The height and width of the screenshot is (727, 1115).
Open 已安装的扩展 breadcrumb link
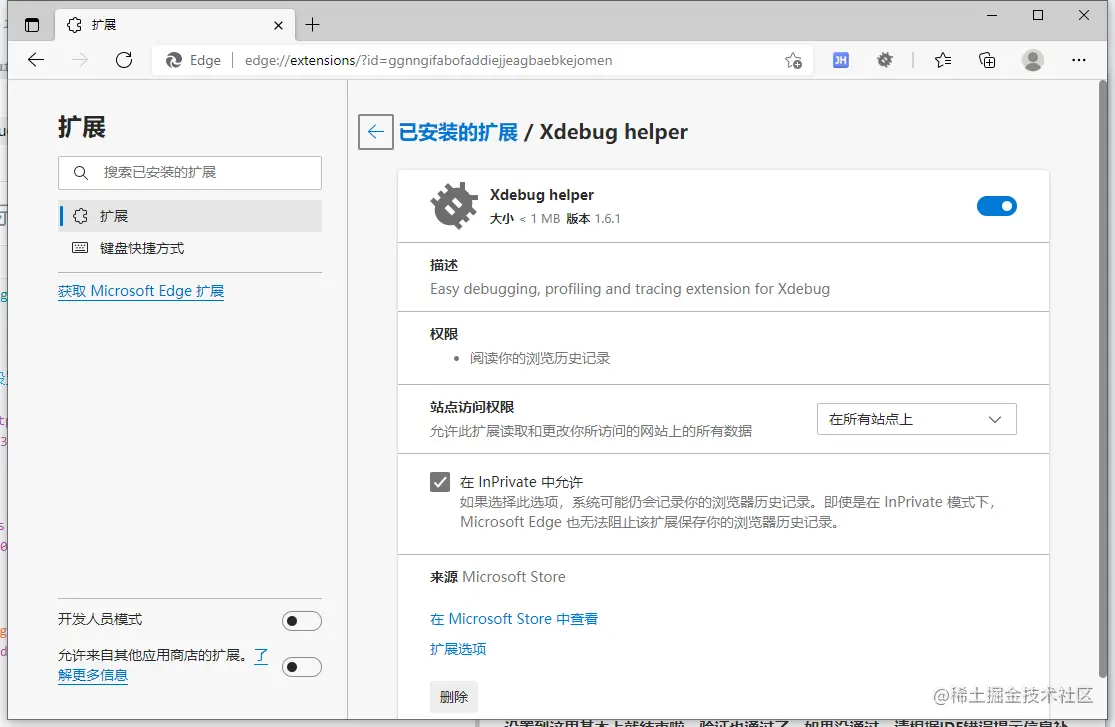pos(458,132)
